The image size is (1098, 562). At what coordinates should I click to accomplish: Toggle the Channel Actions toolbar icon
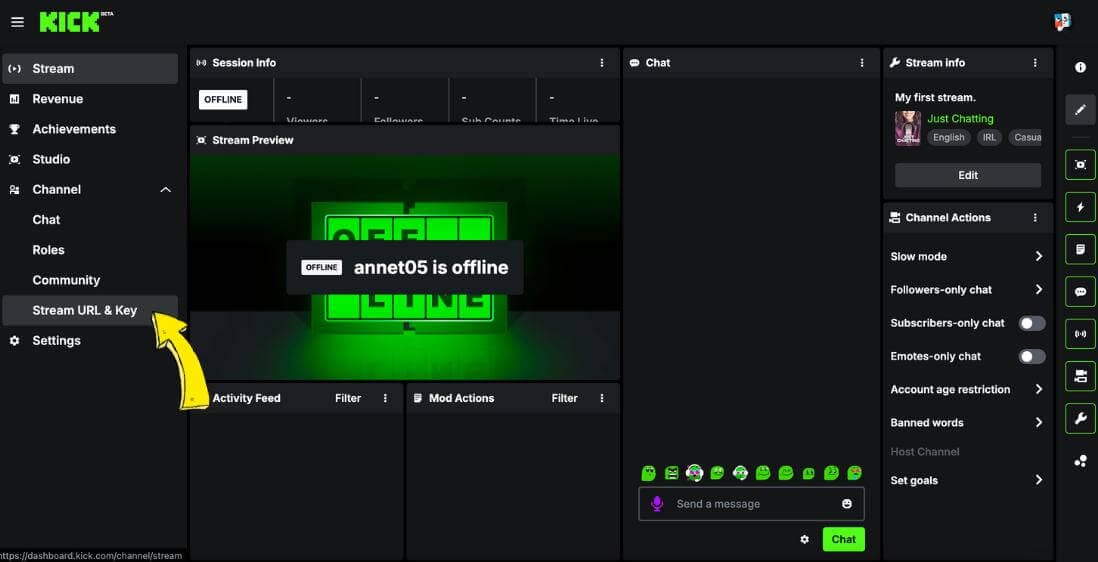point(1080,376)
